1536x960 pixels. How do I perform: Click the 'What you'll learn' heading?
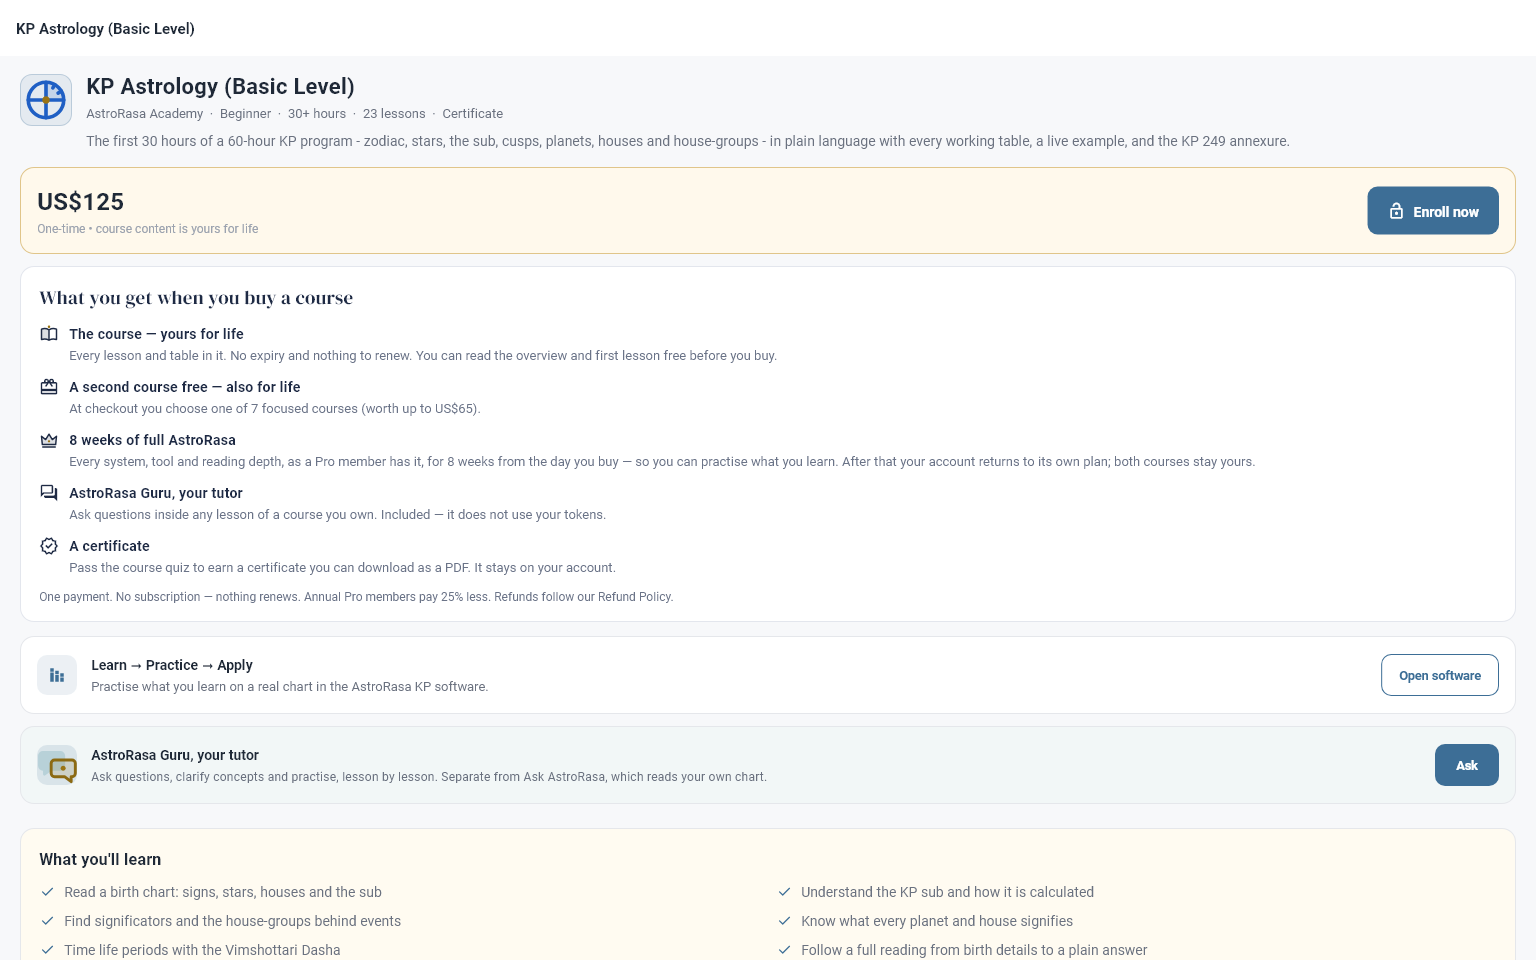click(x=100, y=859)
